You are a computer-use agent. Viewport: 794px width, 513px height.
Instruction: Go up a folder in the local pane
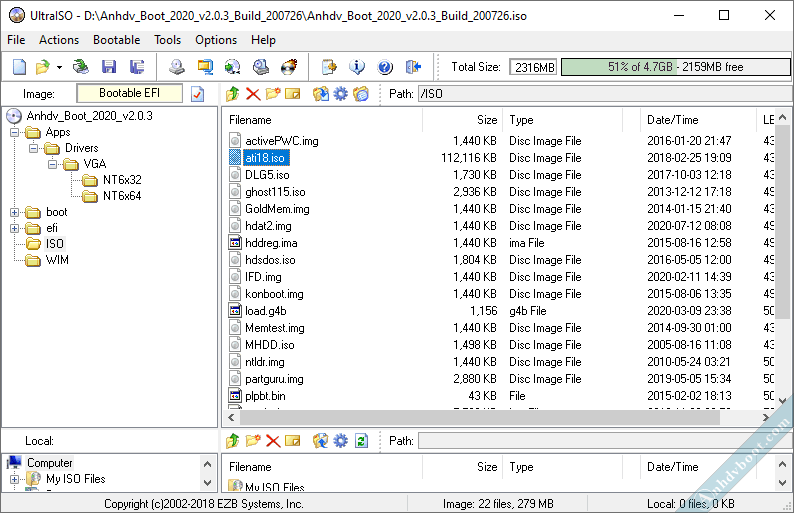[x=232, y=441]
